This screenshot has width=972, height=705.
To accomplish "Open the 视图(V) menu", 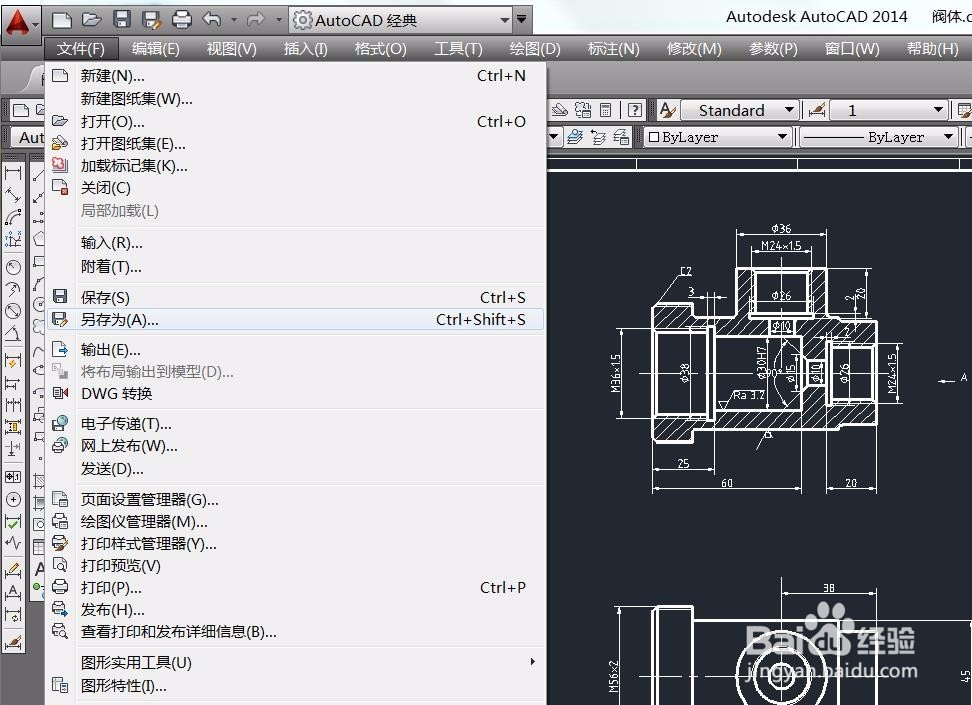I will coord(231,49).
